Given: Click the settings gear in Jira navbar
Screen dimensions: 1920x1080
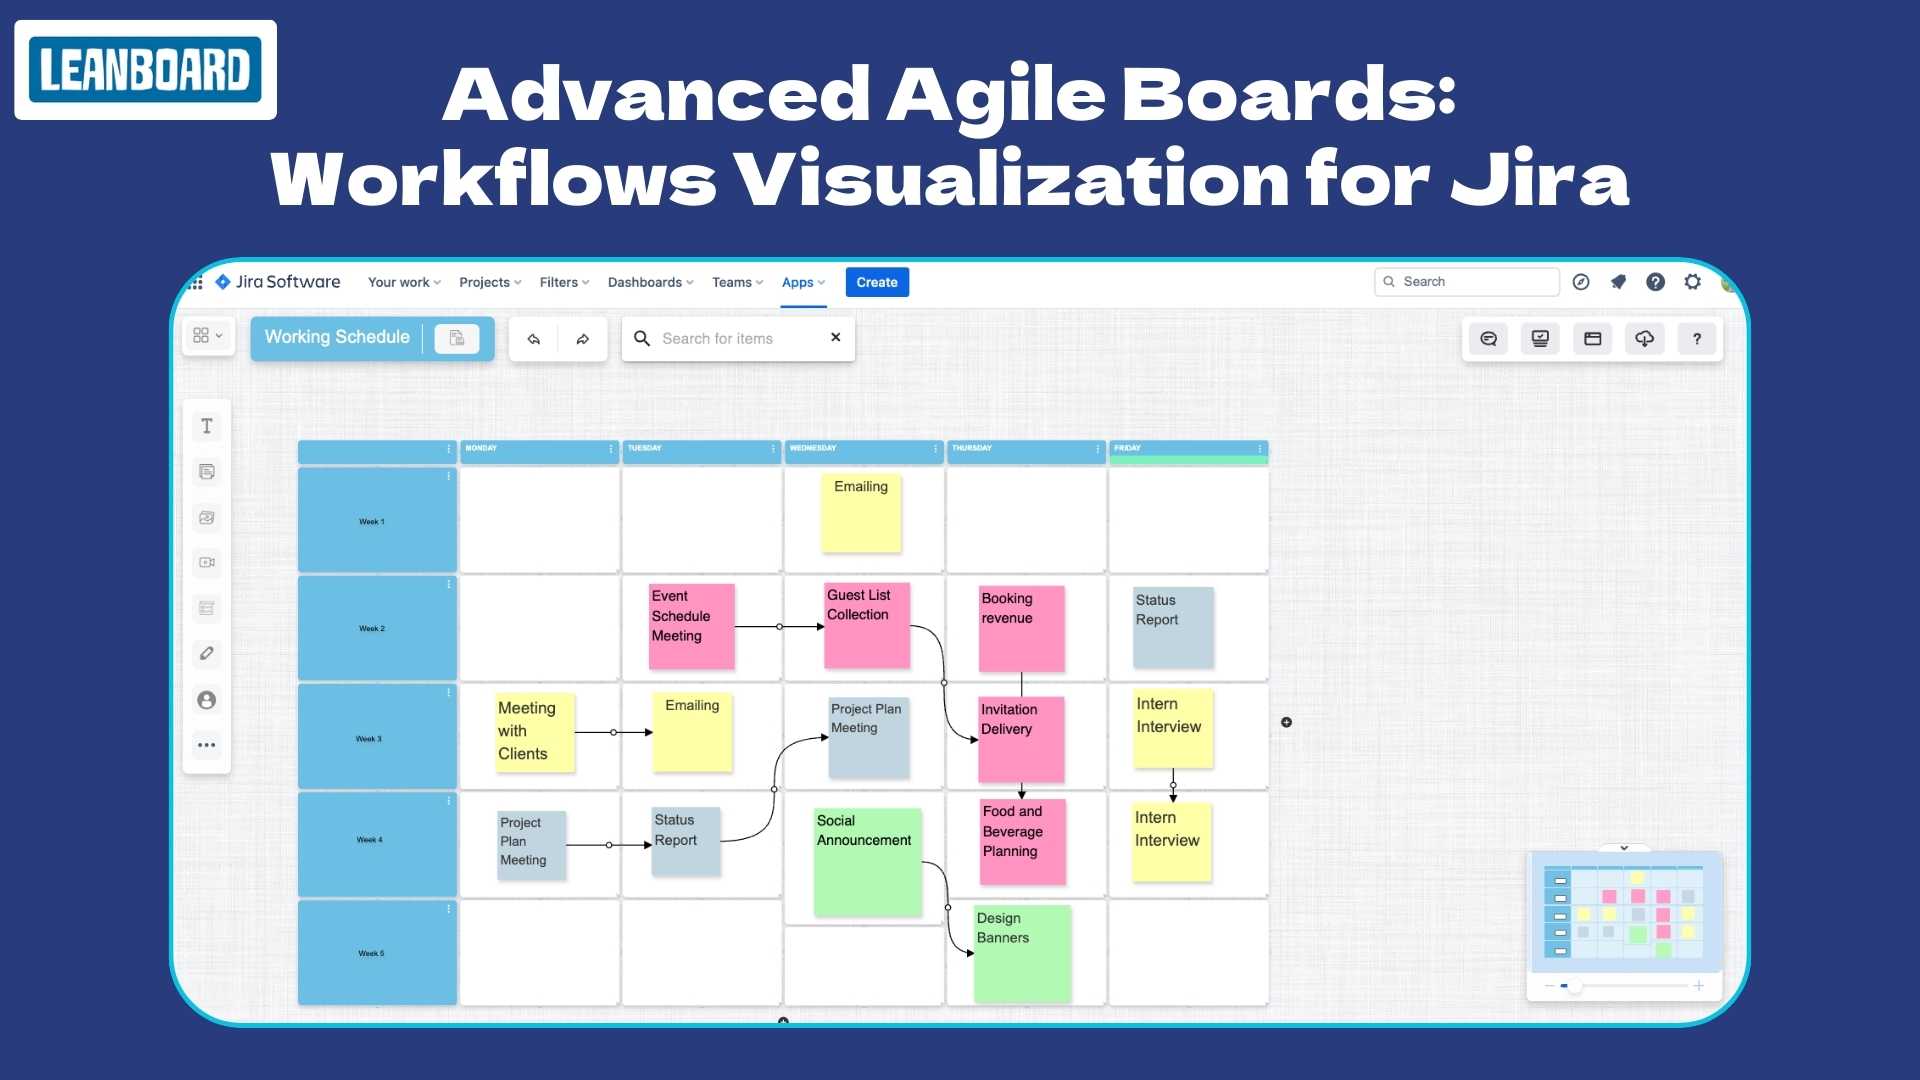Looking at the screenshot, I should (1693, 281).
